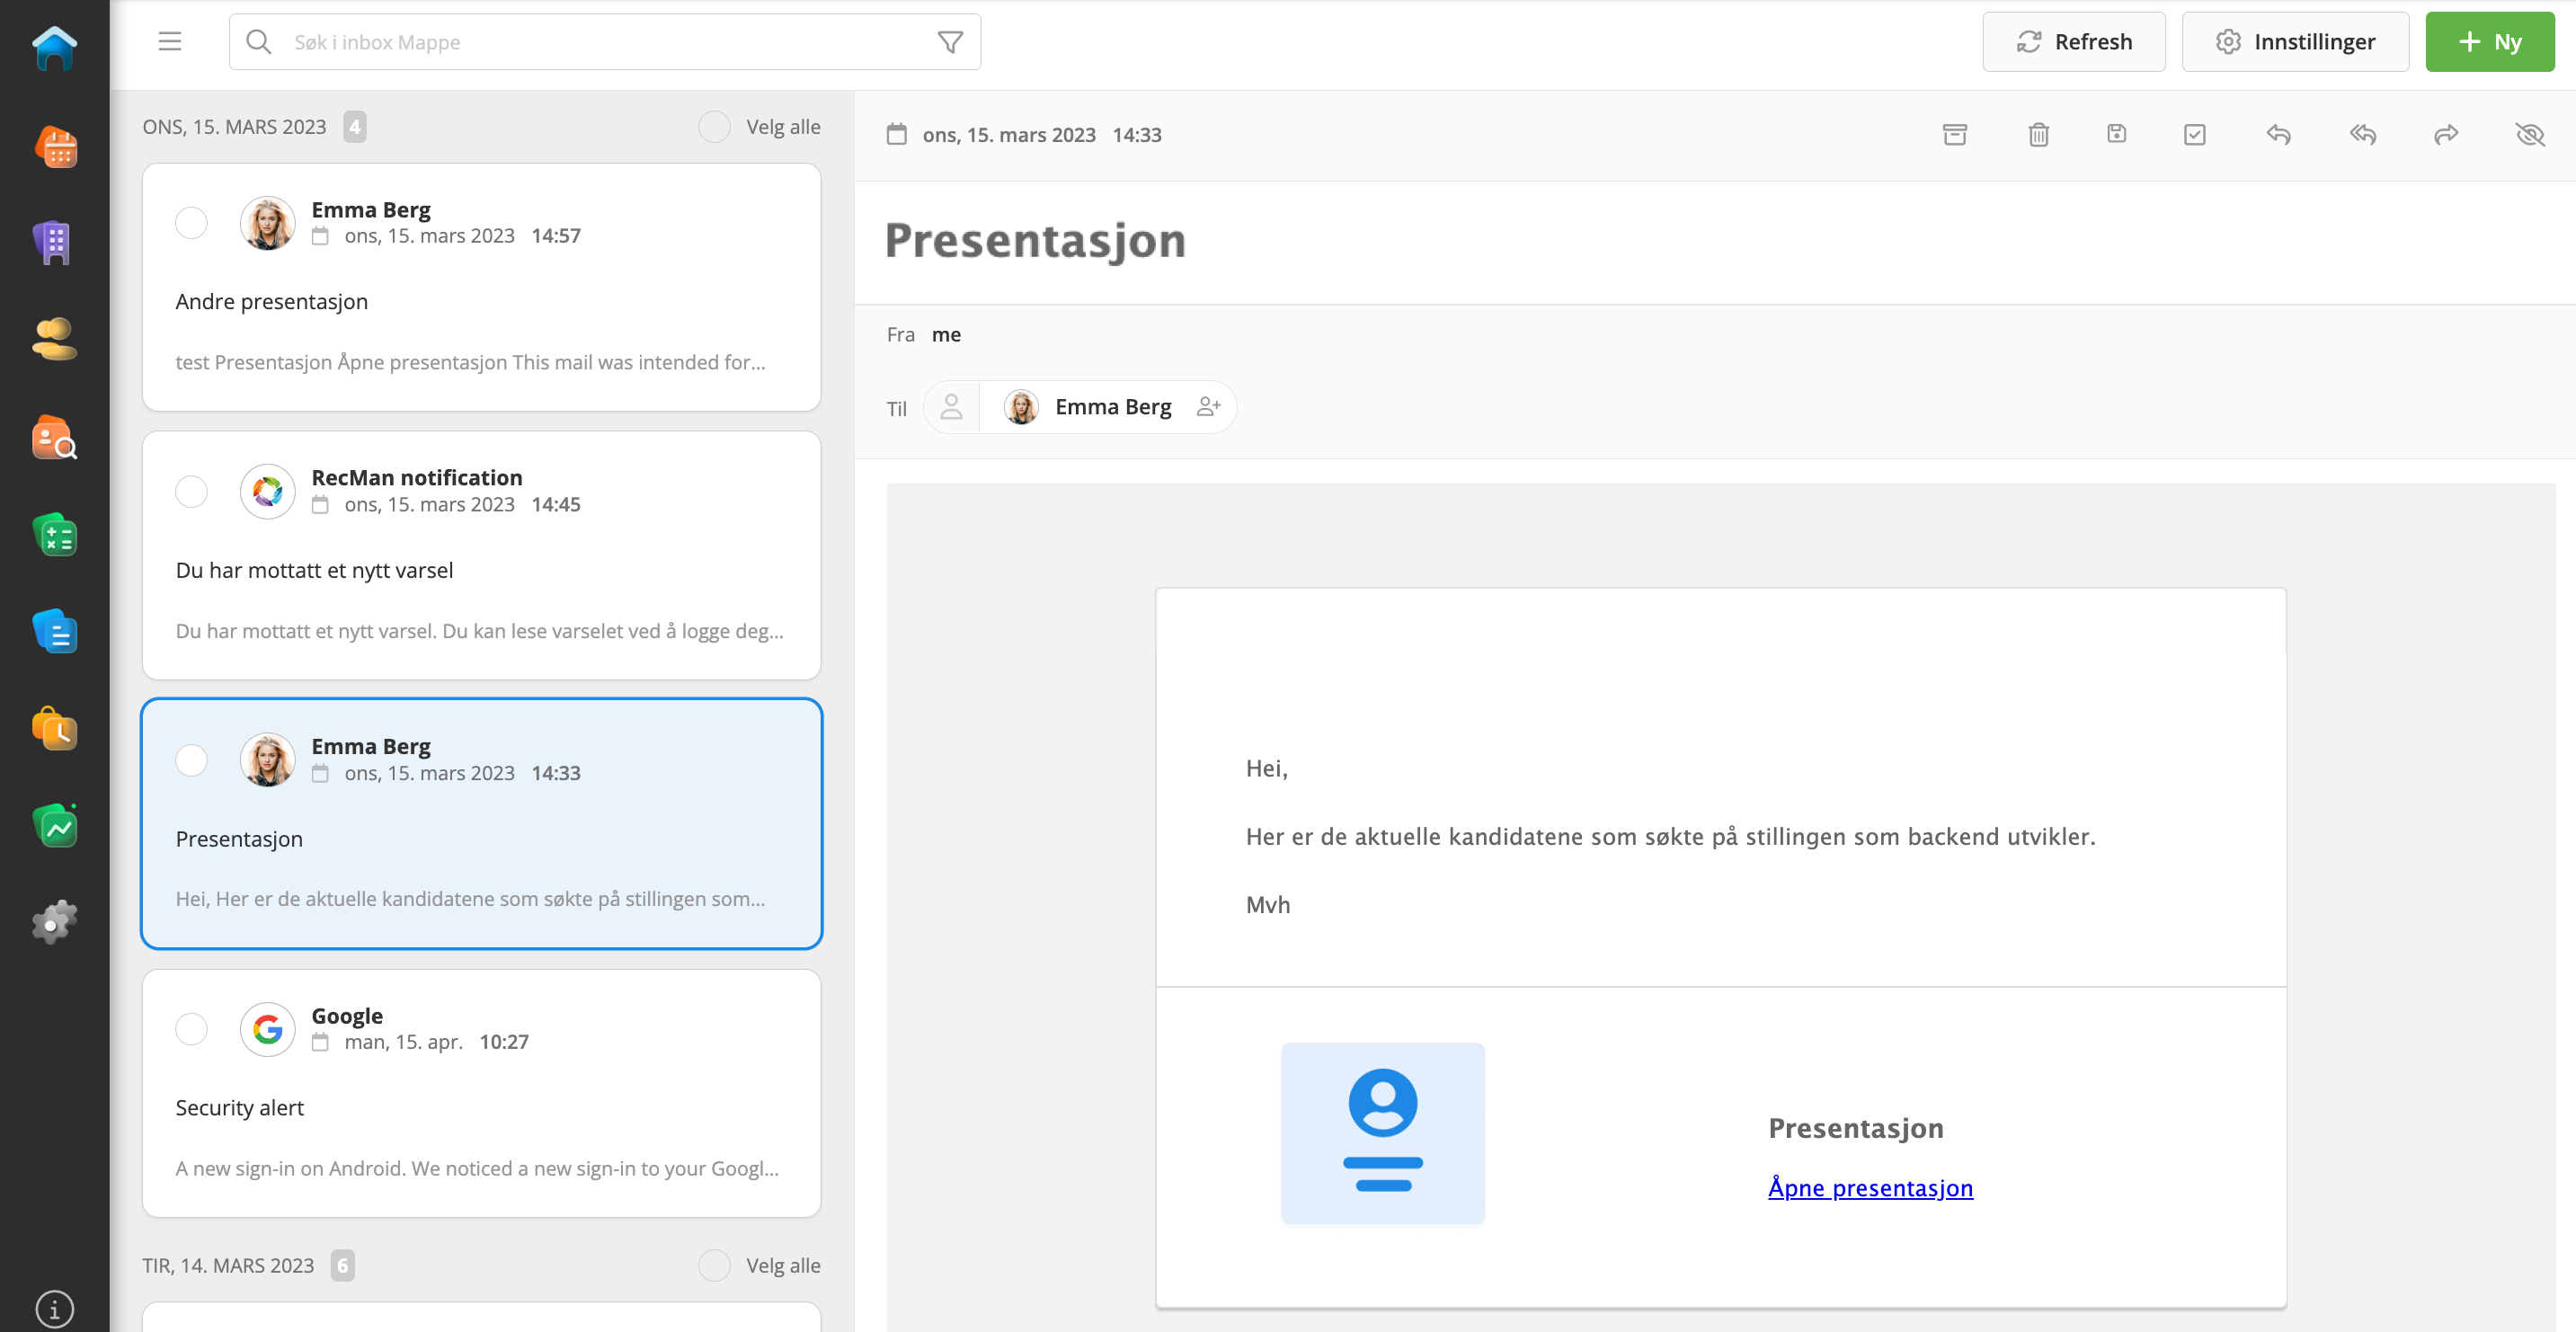
Task: Toggle Velg alle for 15. mars
Action: coord(714,127)
